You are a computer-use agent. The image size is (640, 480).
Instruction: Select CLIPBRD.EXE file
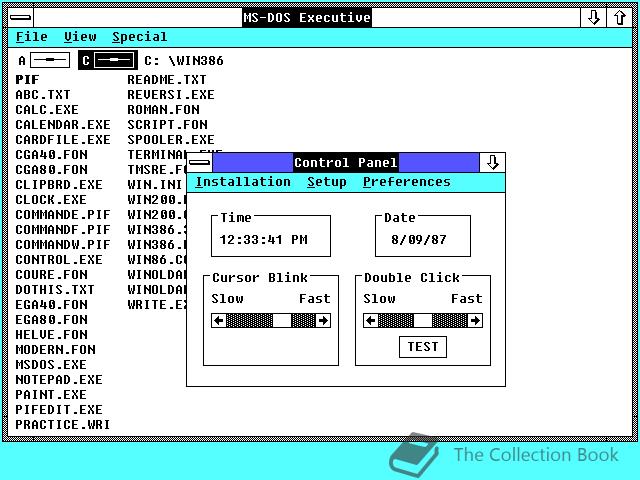coord(59,184)
